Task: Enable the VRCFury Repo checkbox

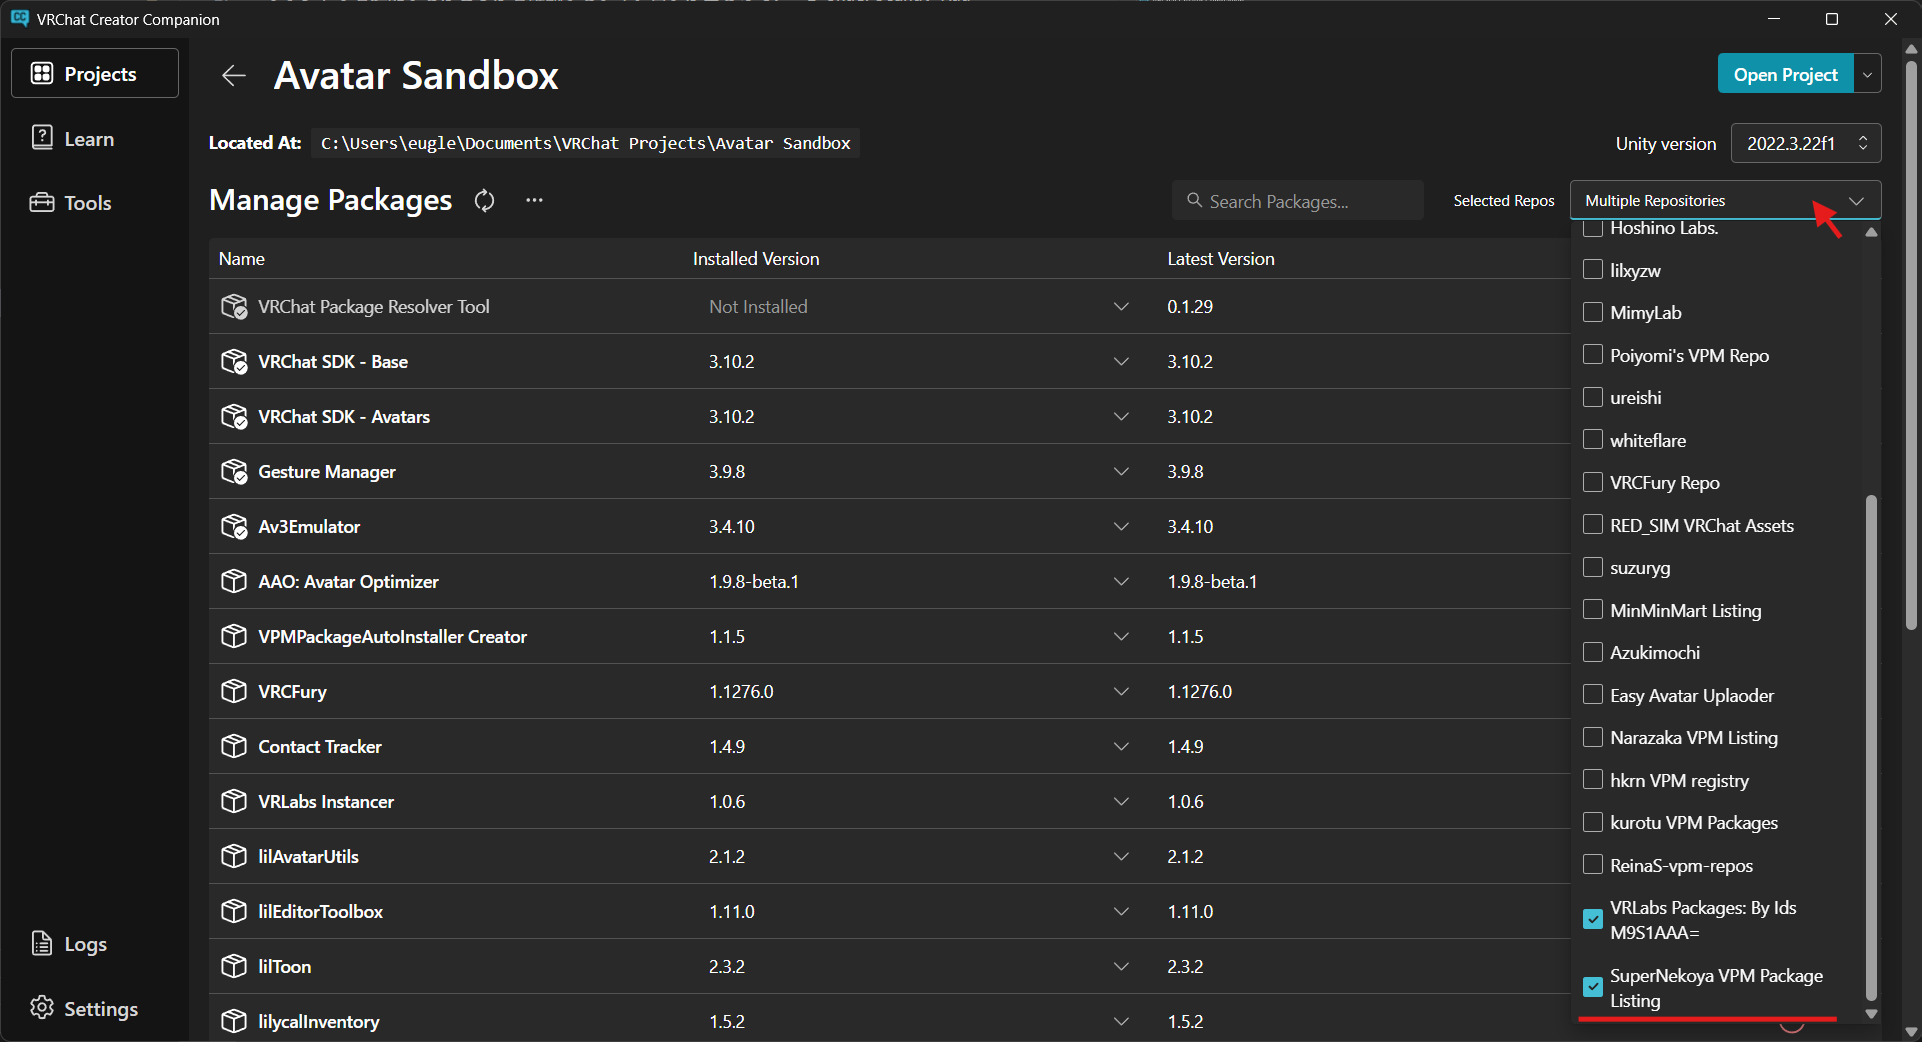Action: pos(1593,483)
